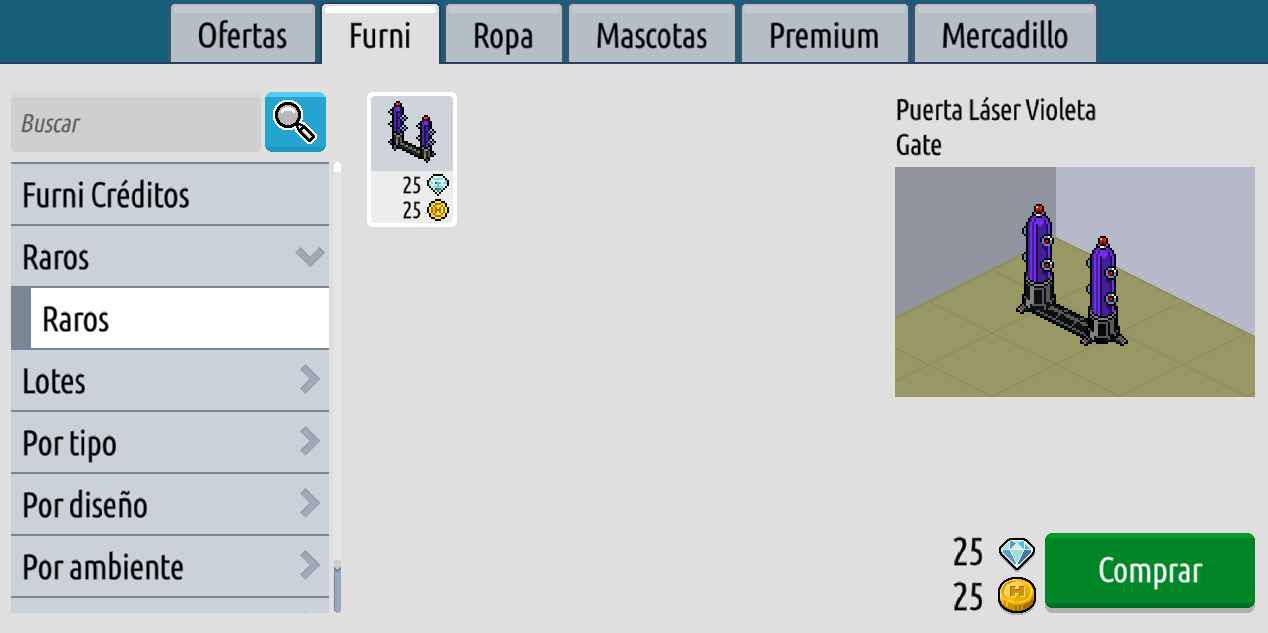This screenshot has height=633, width=1268.
Task: Go to the Mascotas tab
Action: [x=651, y=37]
